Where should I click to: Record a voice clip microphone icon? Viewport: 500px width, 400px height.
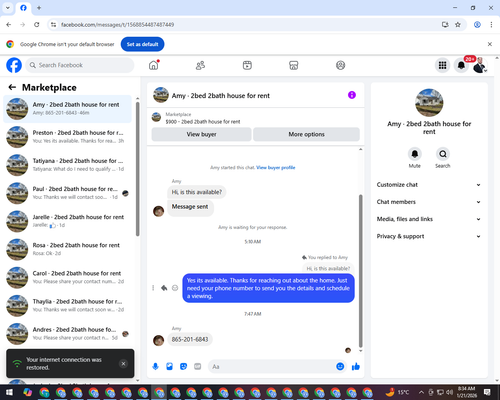155,367
